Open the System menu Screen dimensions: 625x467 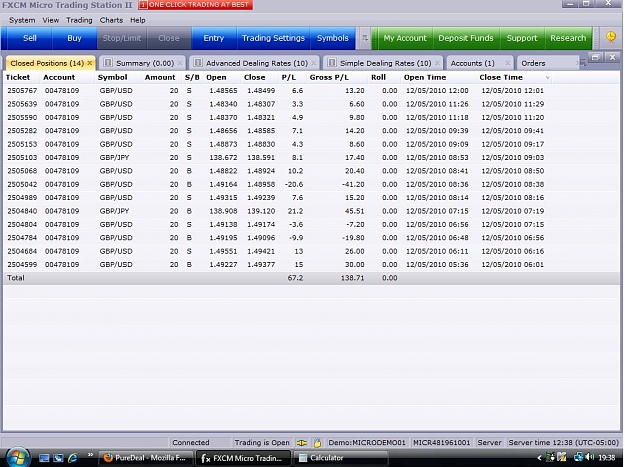(x=22, y=20)
